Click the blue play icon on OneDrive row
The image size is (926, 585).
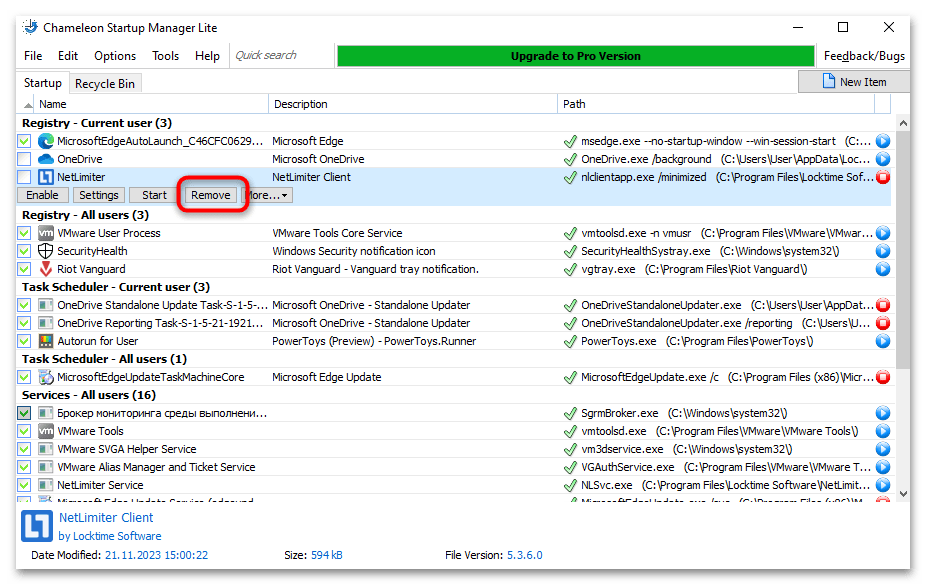tap(882, 159)
